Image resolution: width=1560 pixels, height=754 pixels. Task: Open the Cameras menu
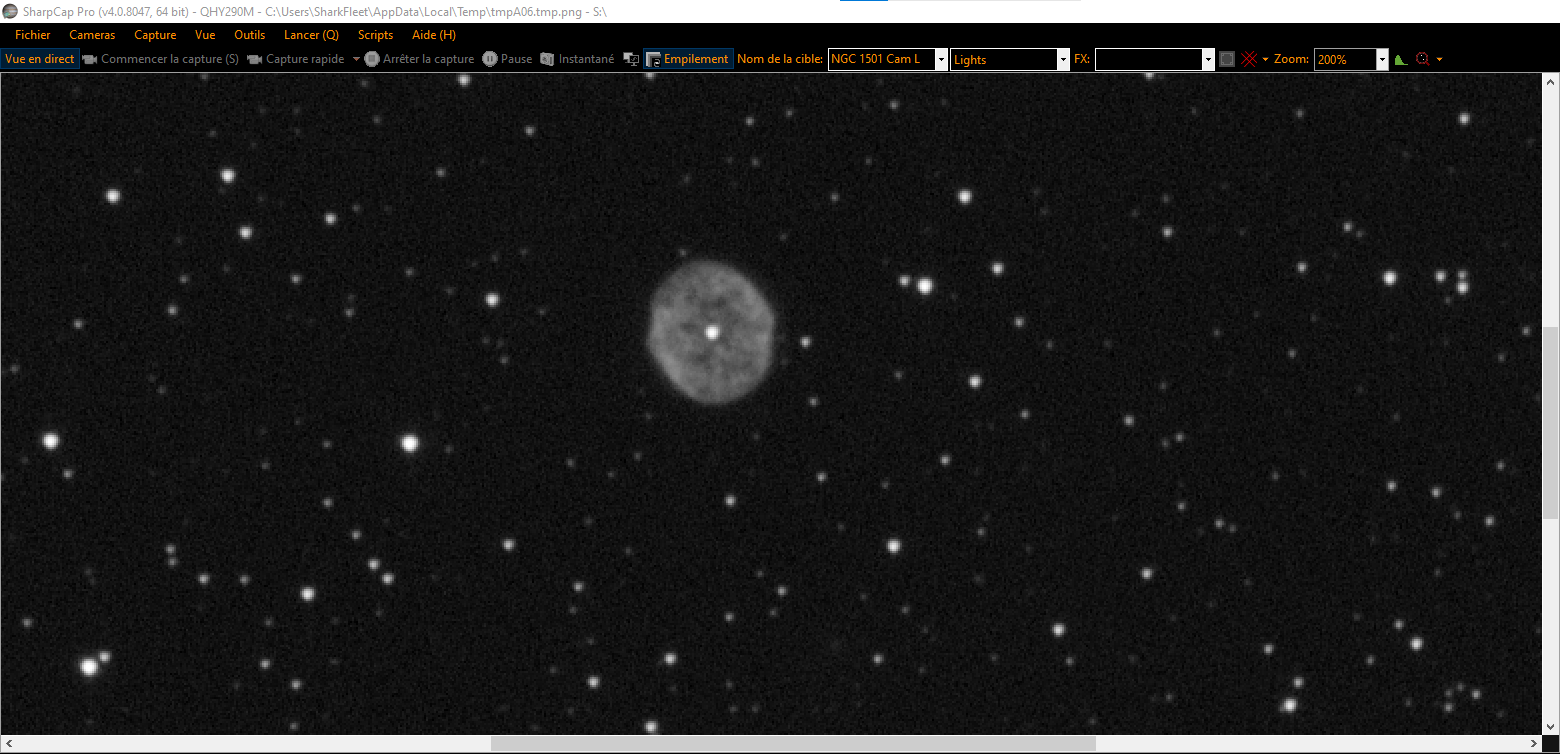tap(92, 35)
